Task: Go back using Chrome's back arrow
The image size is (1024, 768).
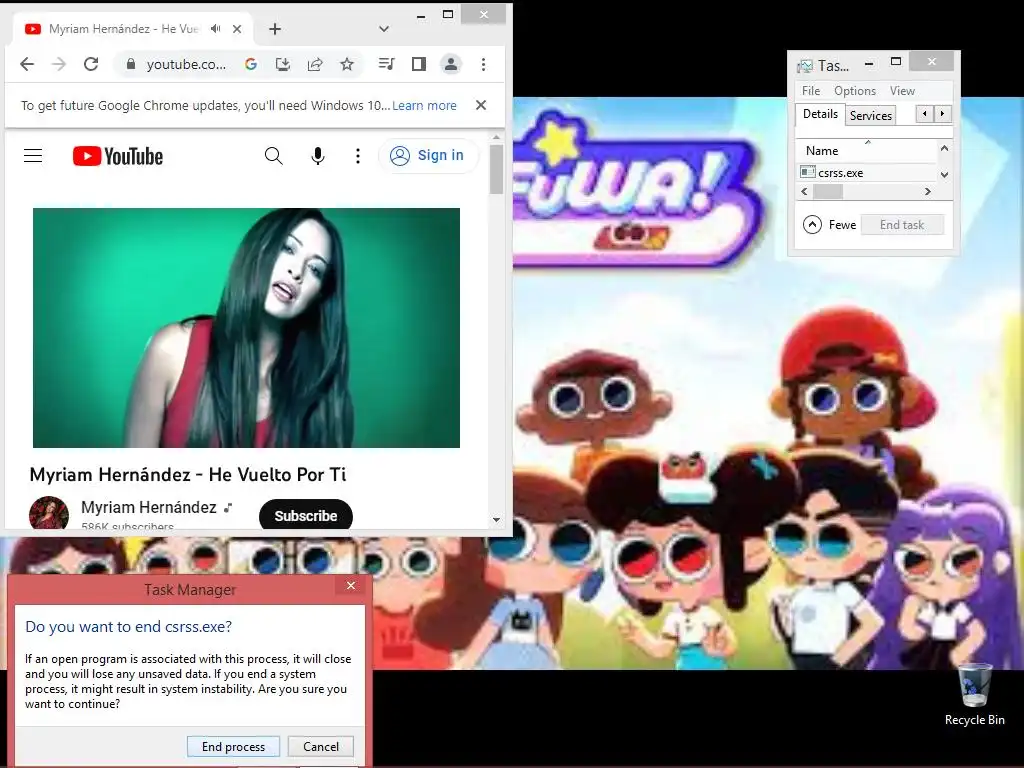Action: tap(27, 64)
